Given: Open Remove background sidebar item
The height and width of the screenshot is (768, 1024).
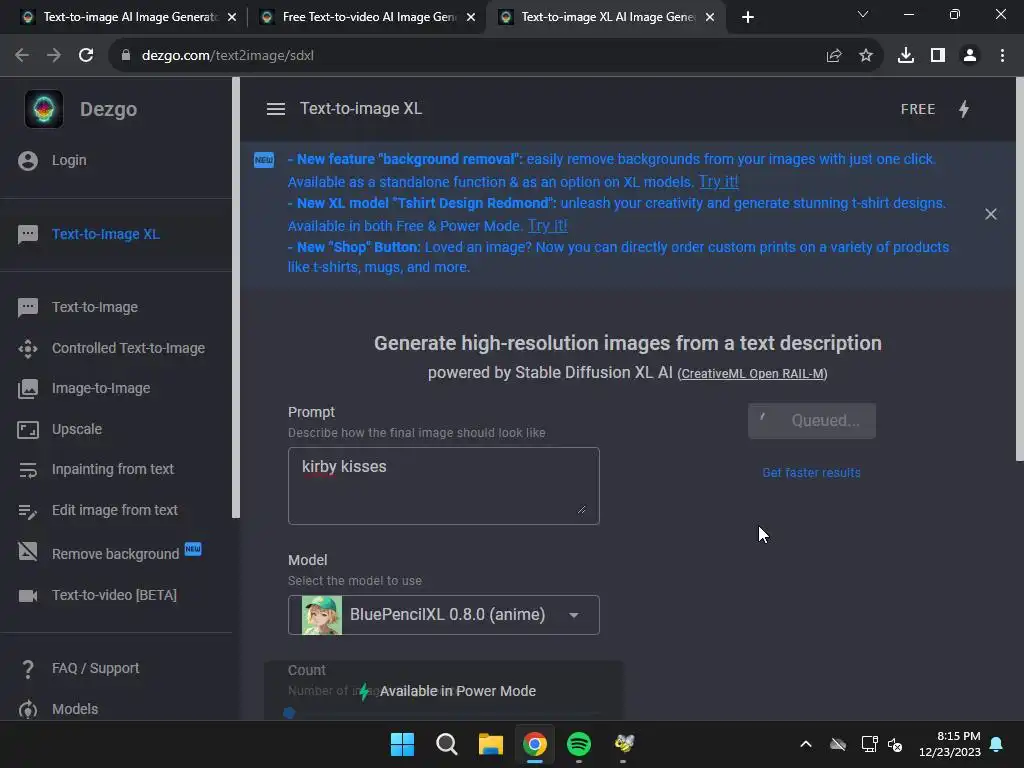Looking at the screenshot, I should pos(116,554).
